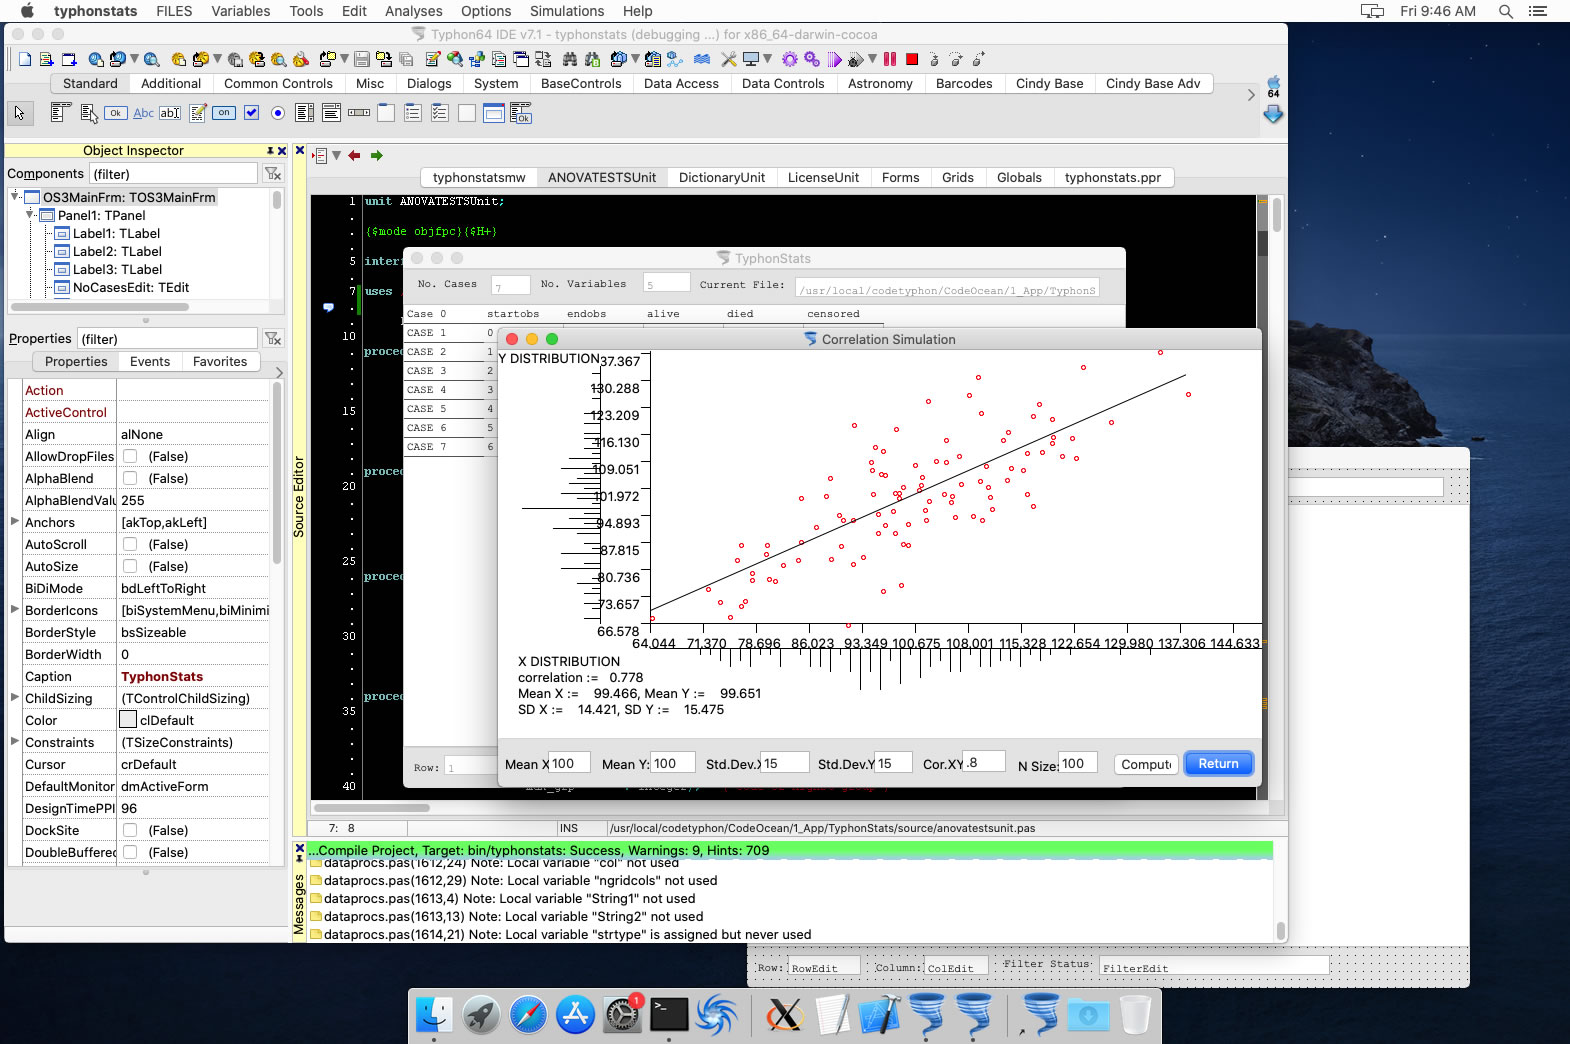Click the Components filter text field

(x=174, y=174)
